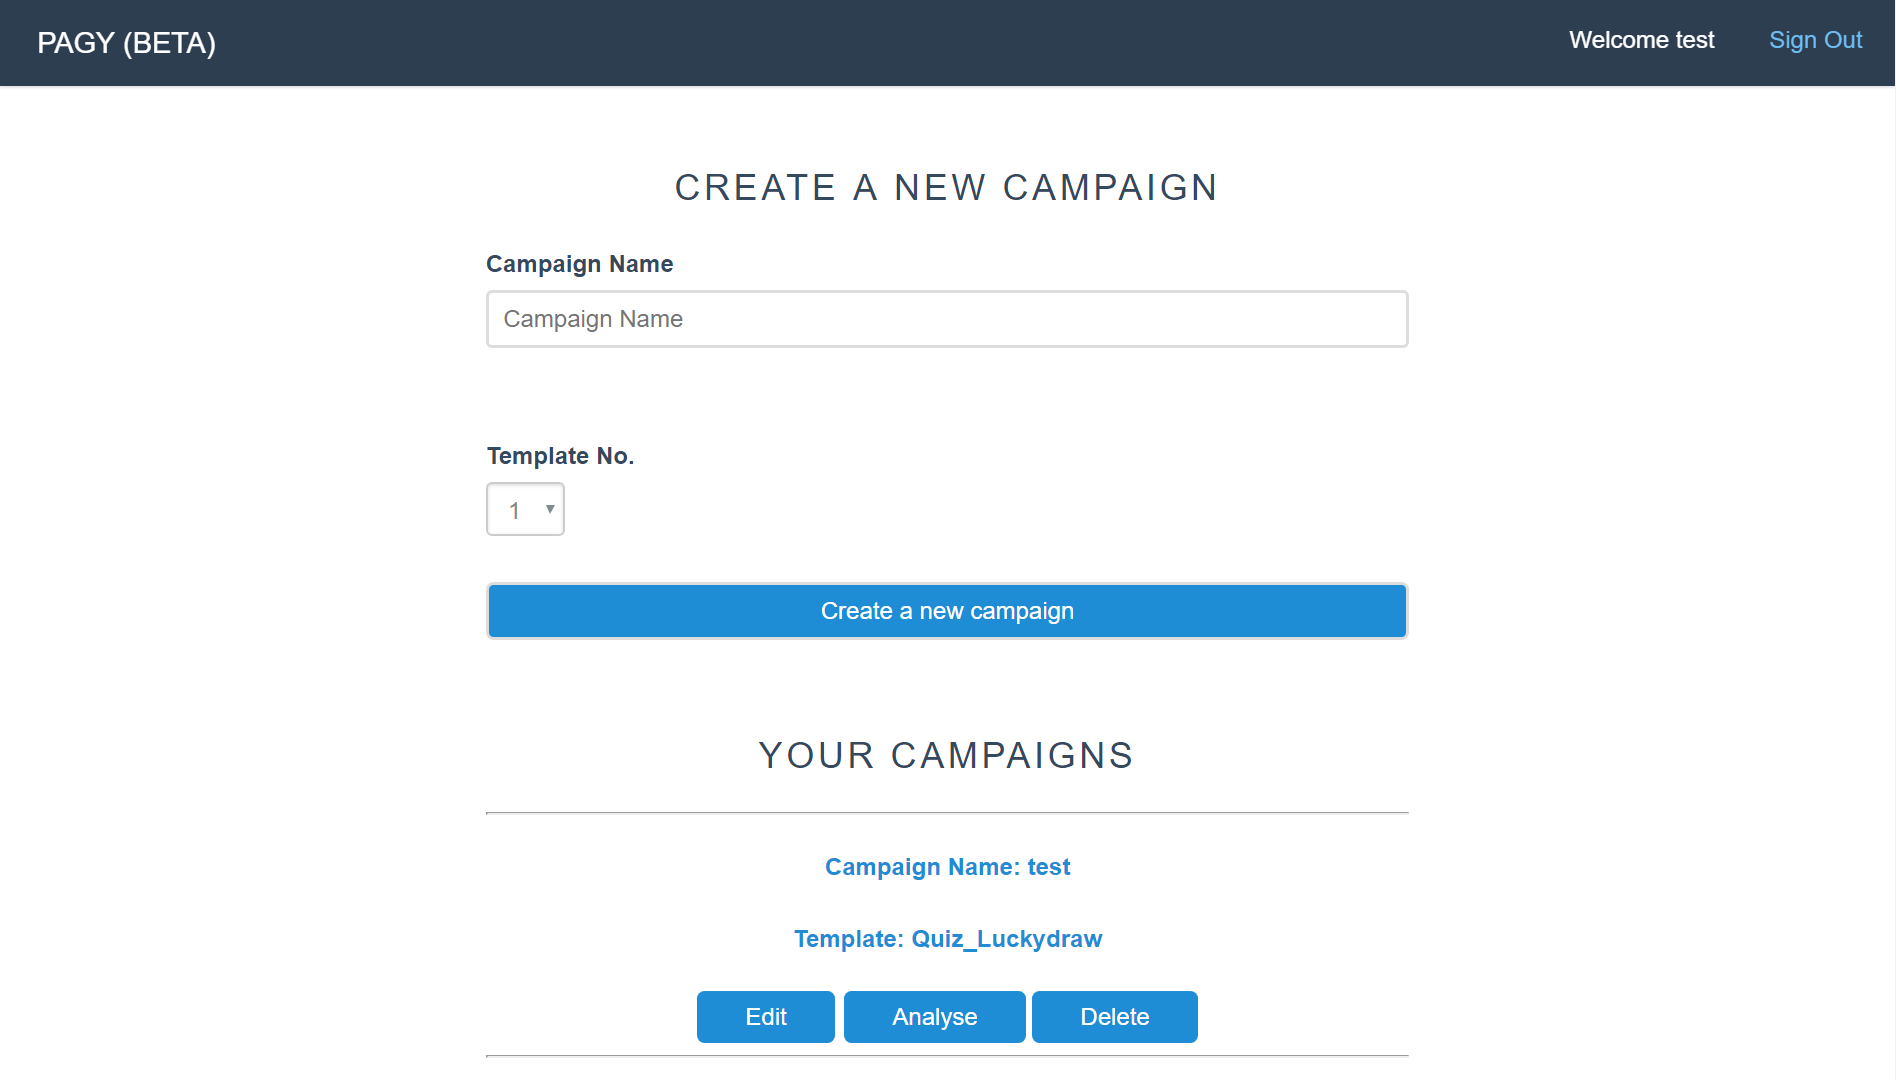The width and height of the screenshot is (1896, 1080).
Task: Click the Template: Quiz_Luckydraw link
Action: (947, 939)
